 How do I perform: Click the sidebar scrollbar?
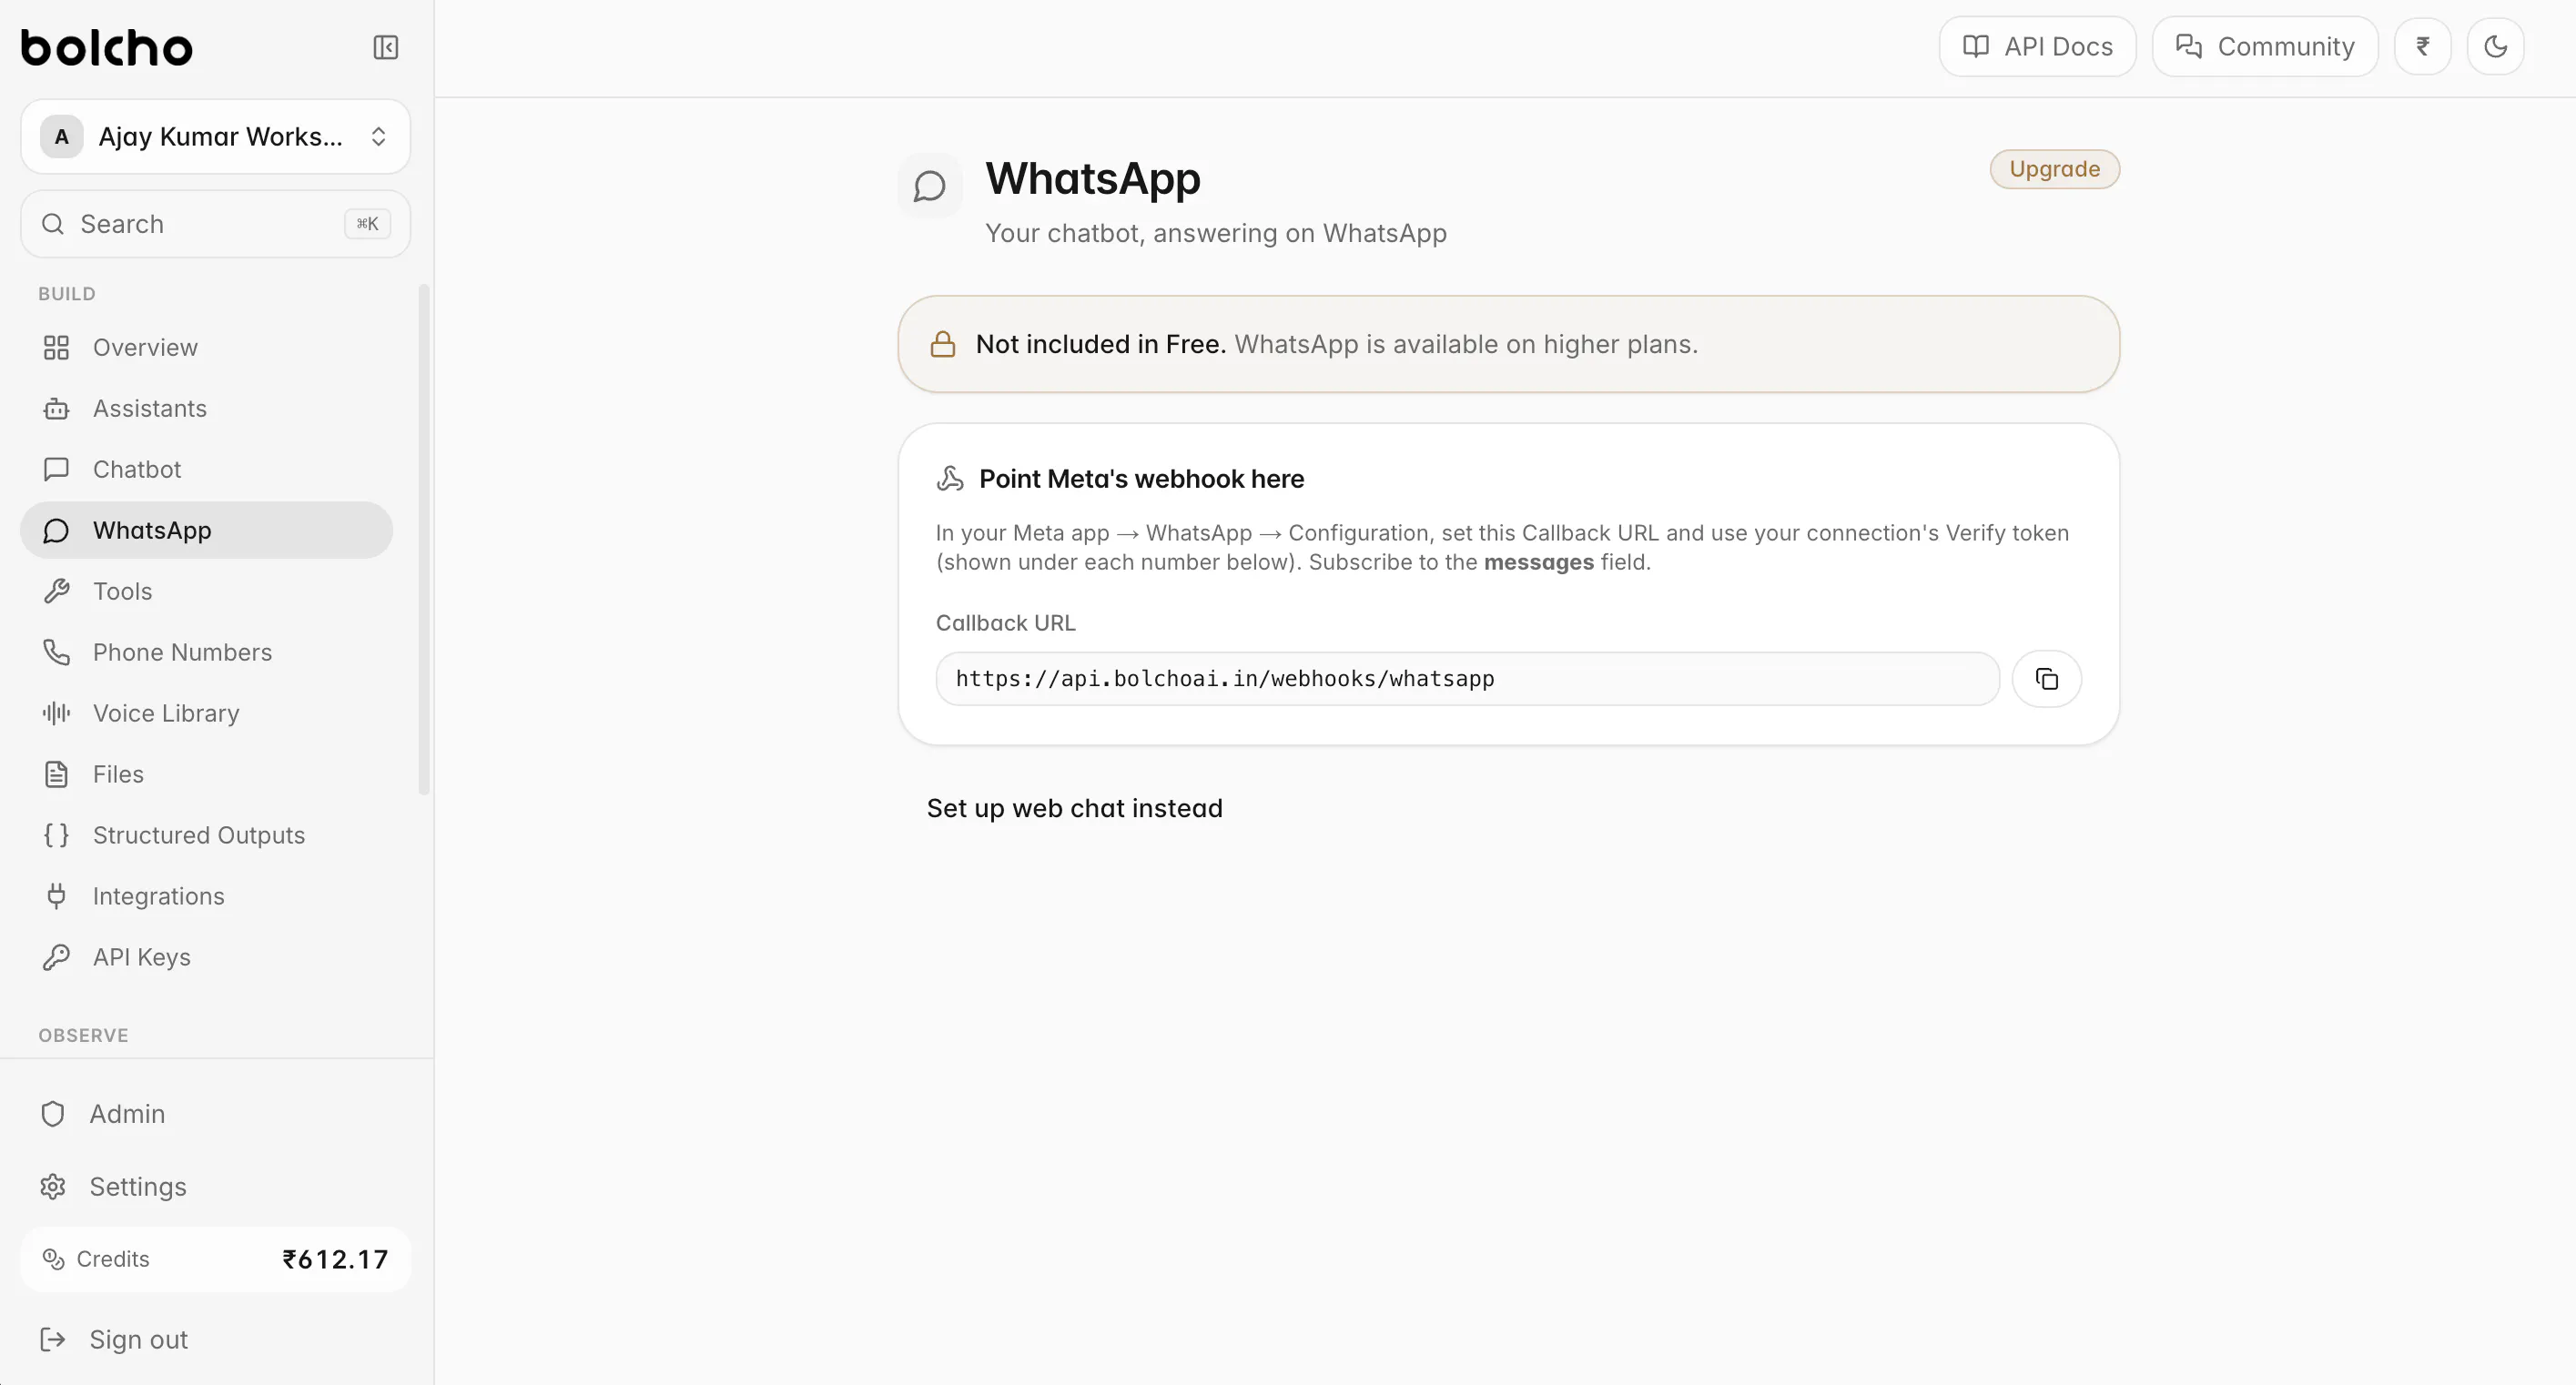tap(424, 540)
